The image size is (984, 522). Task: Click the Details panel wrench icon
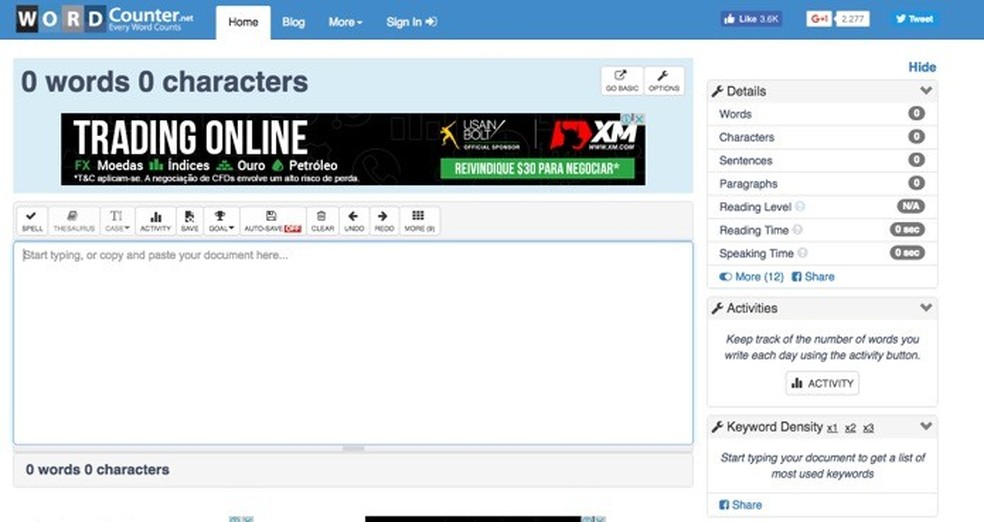click(718, 91)
